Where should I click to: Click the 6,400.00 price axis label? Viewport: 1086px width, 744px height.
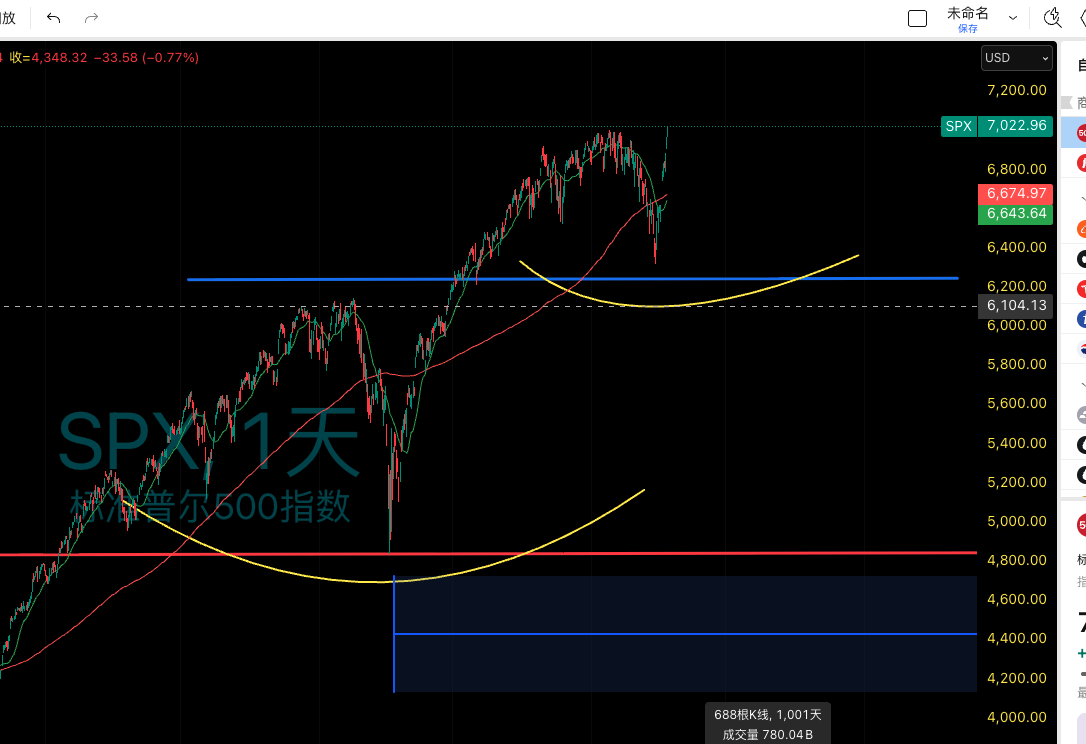point(1016,247)
